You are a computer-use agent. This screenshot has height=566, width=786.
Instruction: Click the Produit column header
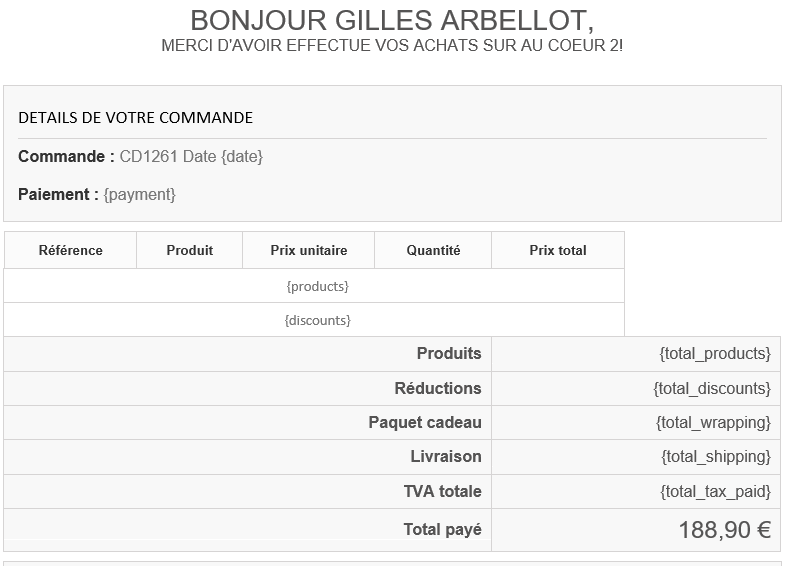point(189,250)
